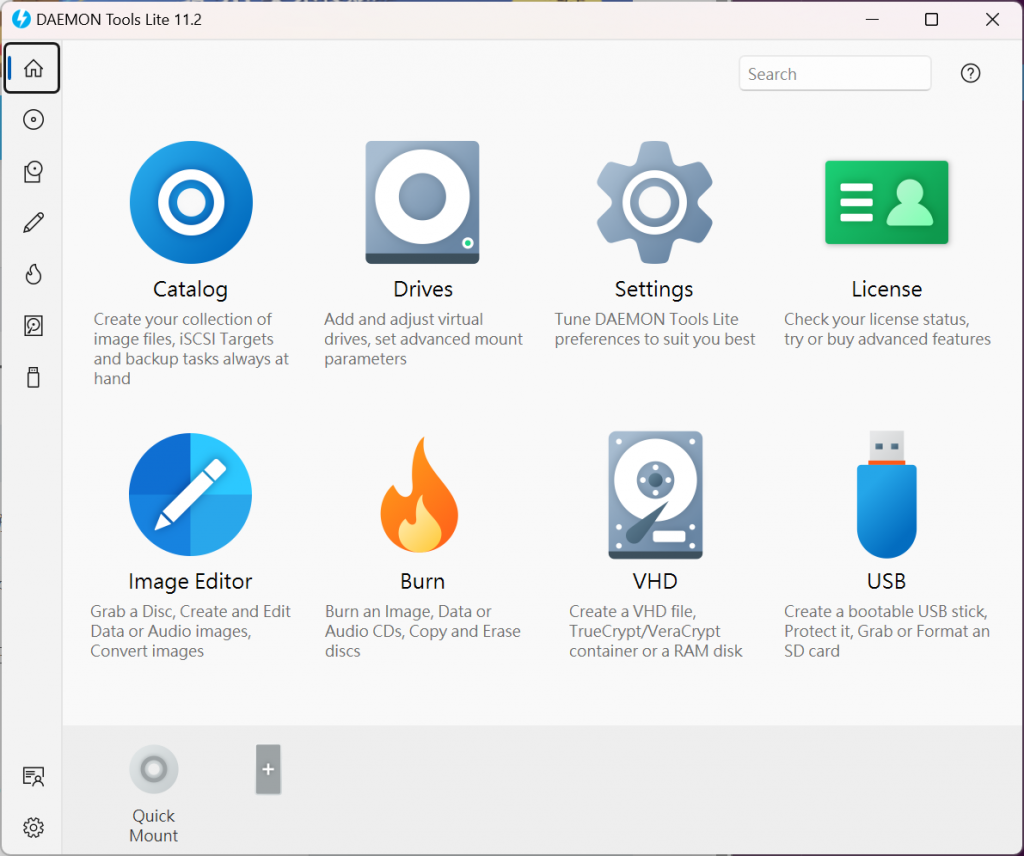Screen dimensions: 1024x856
Task: Click the DAEMON Tools logo in title bar
Action: [21, 19]
